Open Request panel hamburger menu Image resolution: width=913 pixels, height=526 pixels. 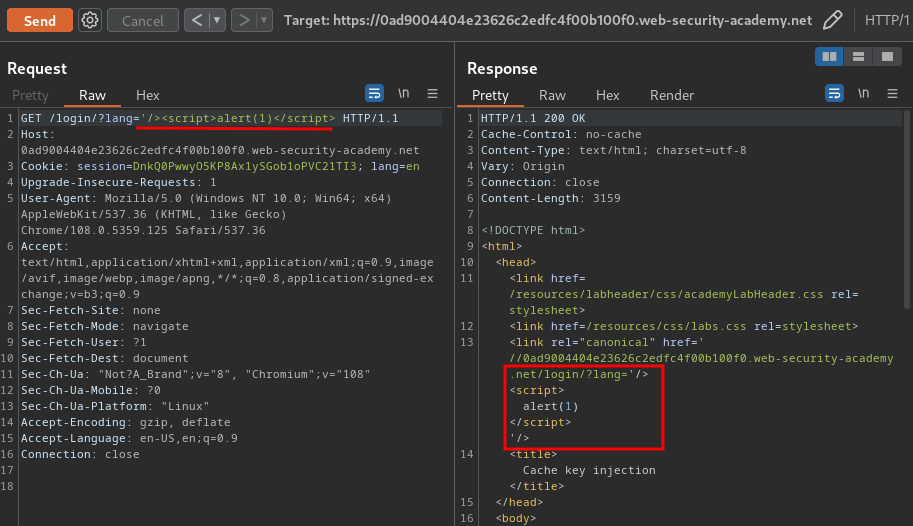432,93
